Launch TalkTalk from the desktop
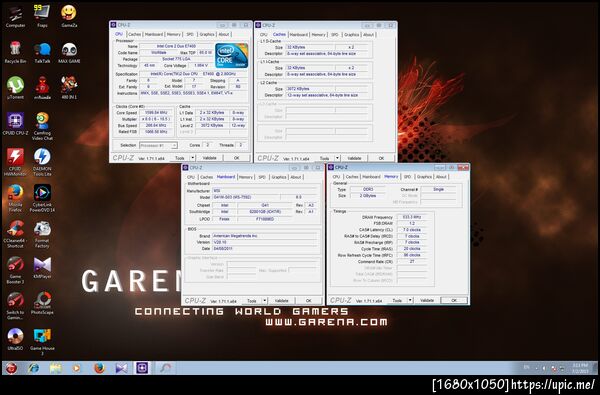The width and height of the screenshot is (600, 395). pyautogui.click(x=42, y=52)
